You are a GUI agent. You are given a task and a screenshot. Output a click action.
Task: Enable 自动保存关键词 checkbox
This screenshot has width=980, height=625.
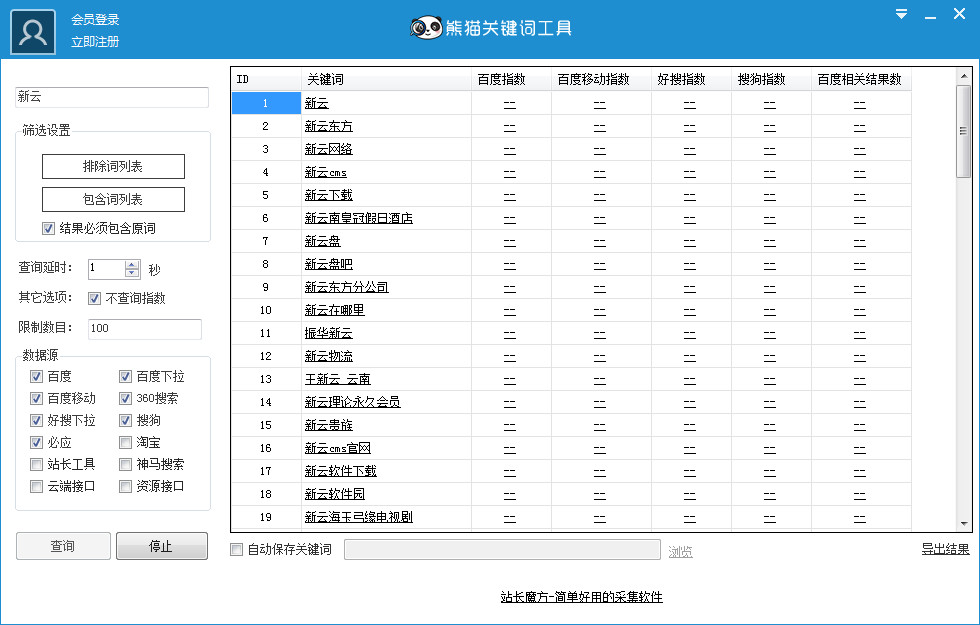(x=237, y=550)
